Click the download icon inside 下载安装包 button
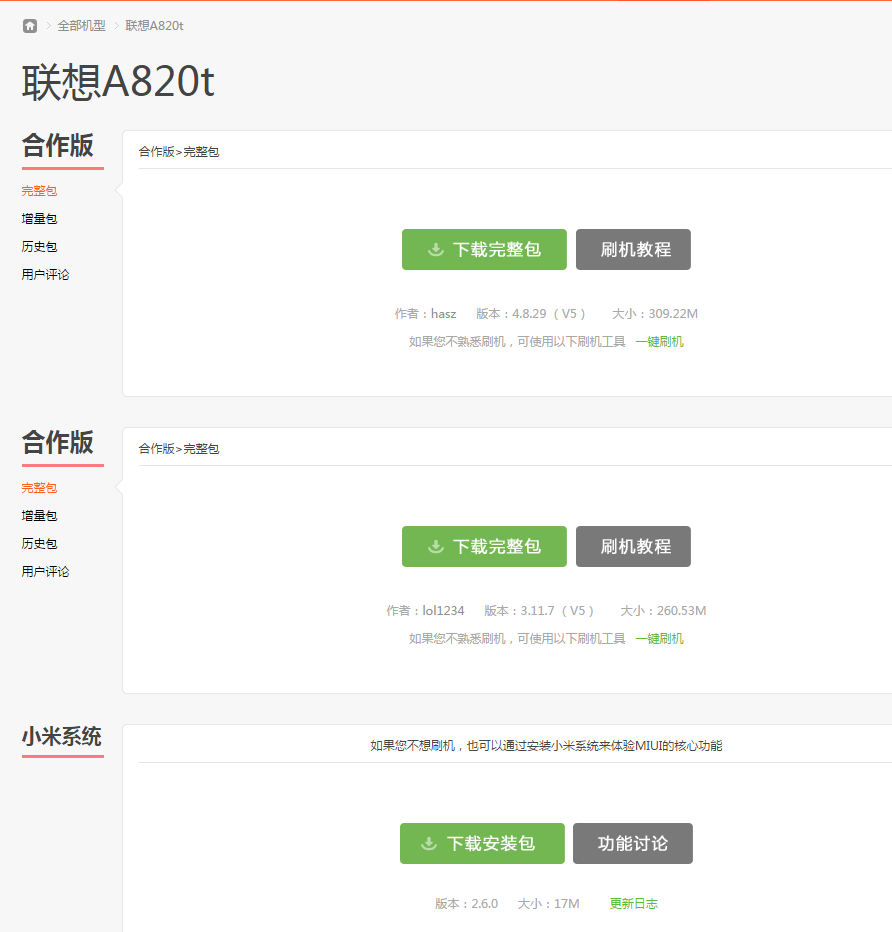This screenshot has height=932, width=892. pyautogui.click(x=434, y=843)
